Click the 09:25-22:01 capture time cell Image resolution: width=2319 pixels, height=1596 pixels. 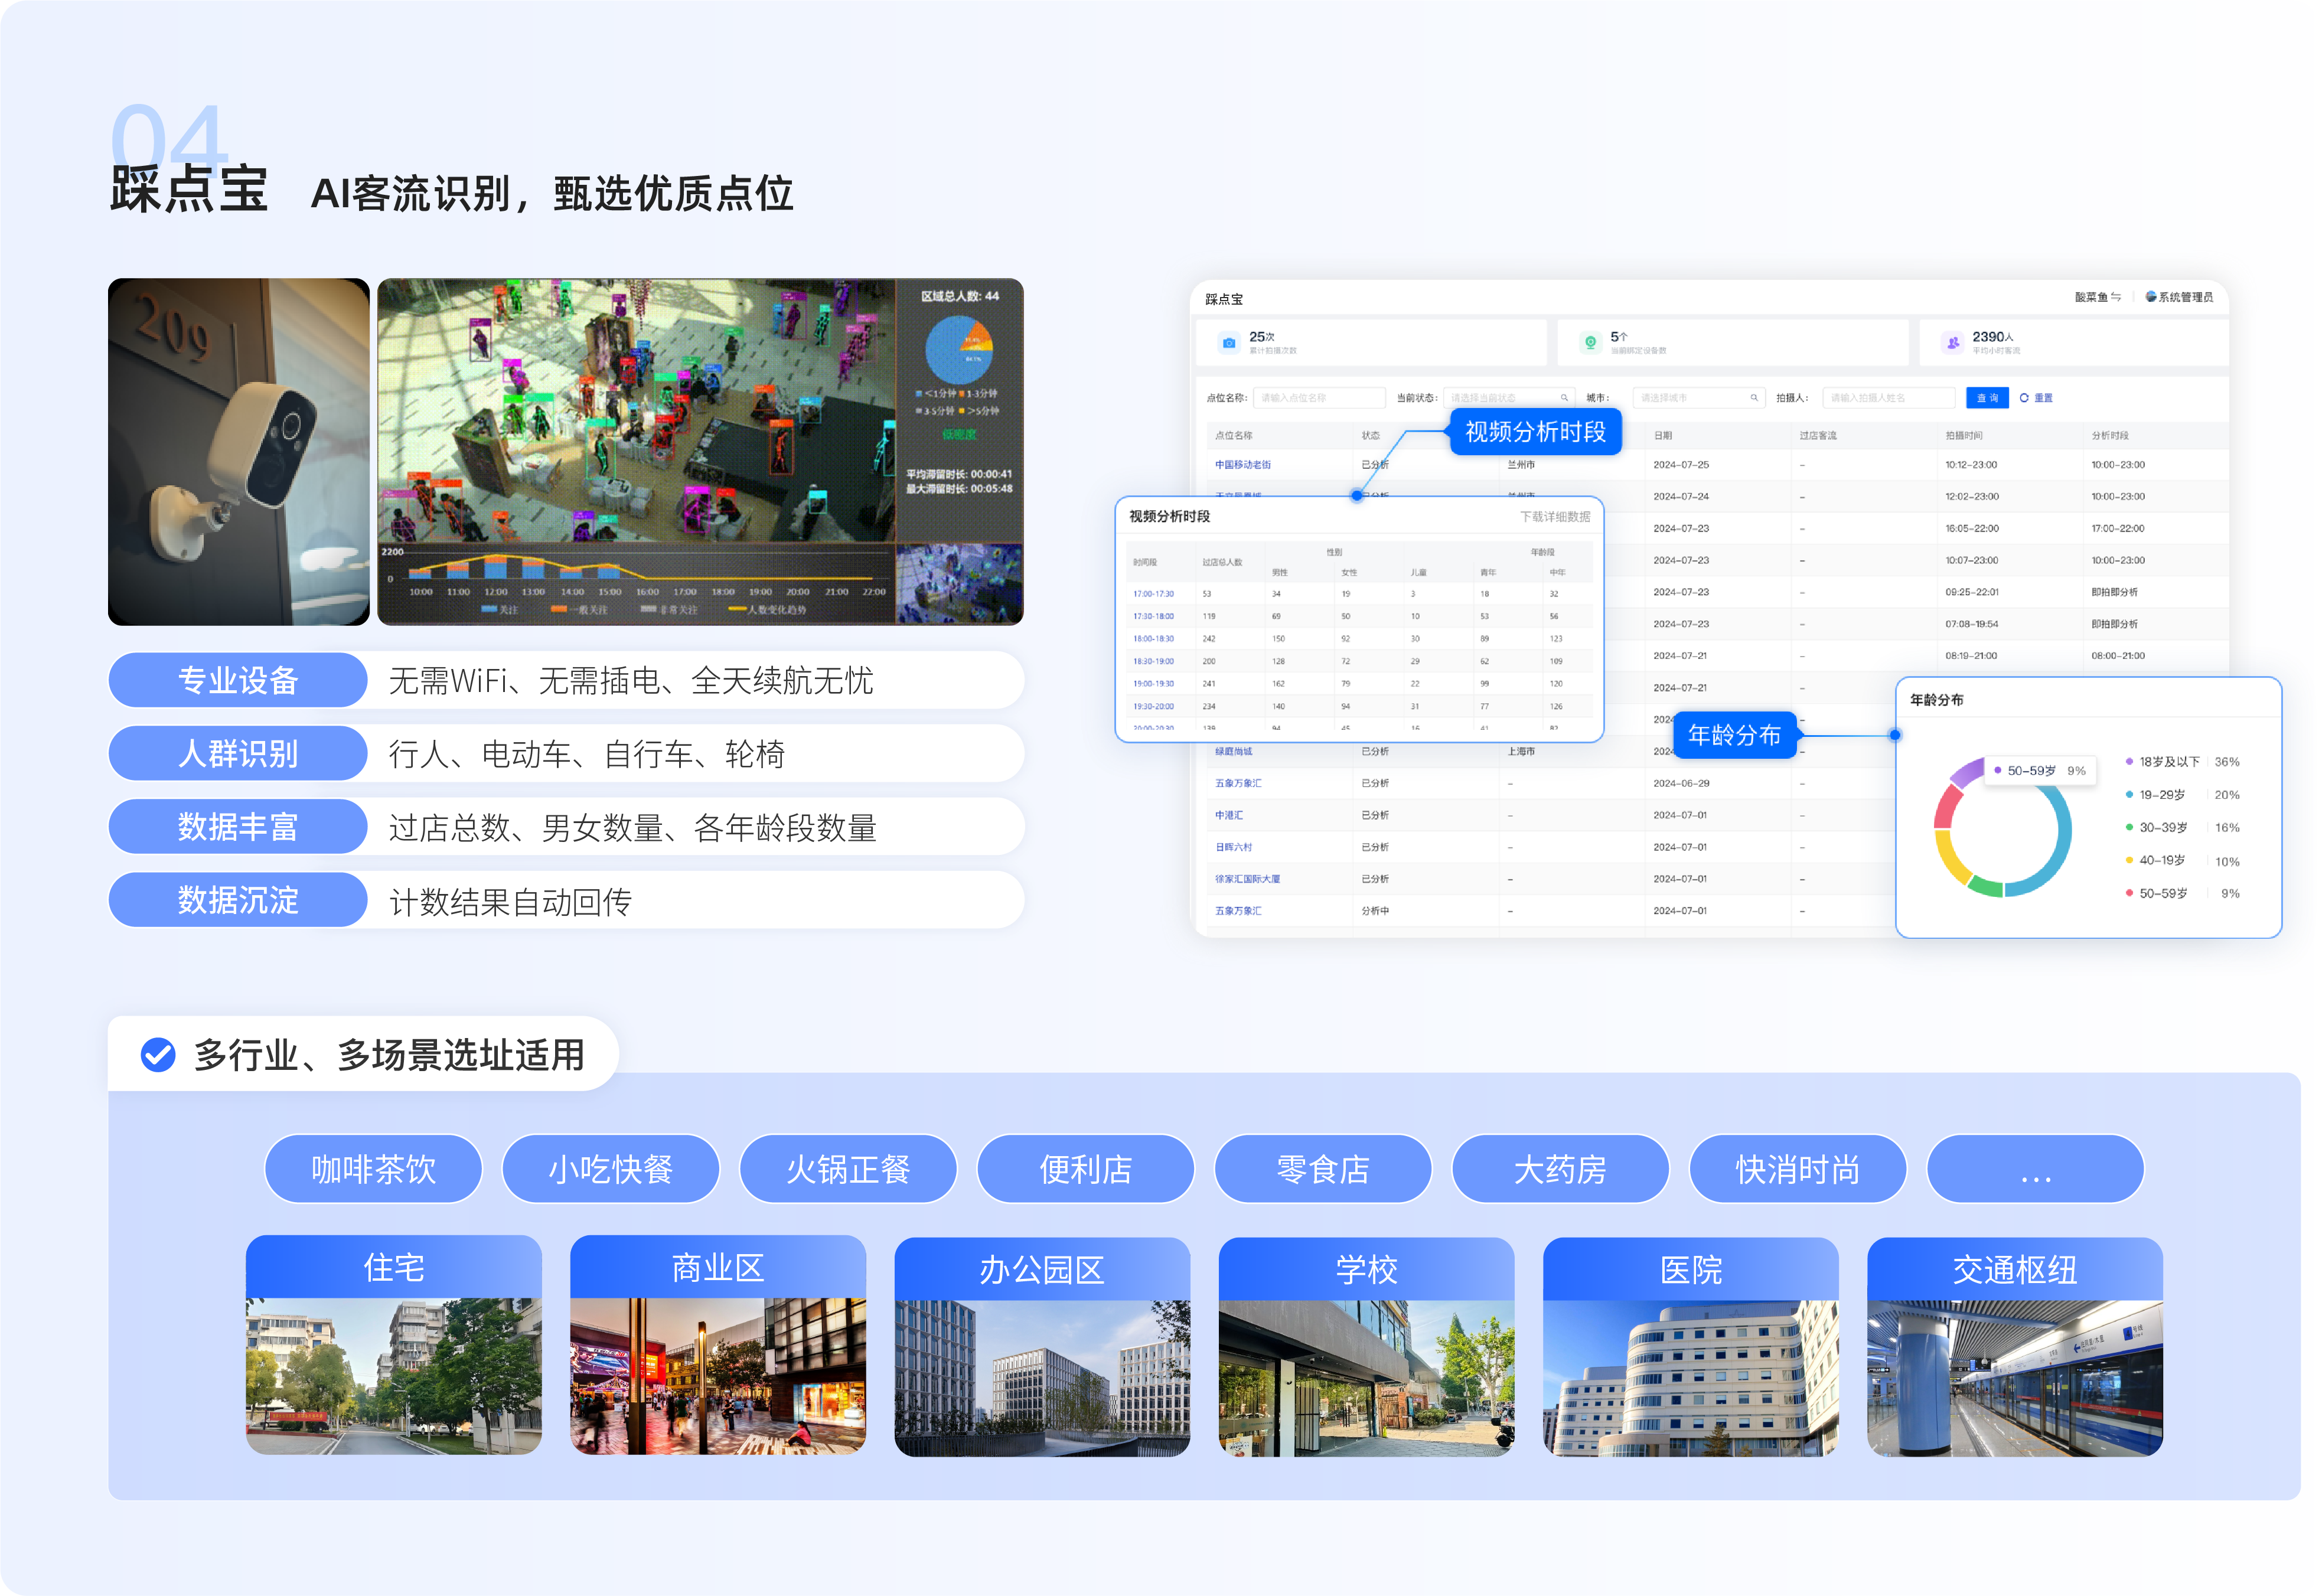(1972, 592)
